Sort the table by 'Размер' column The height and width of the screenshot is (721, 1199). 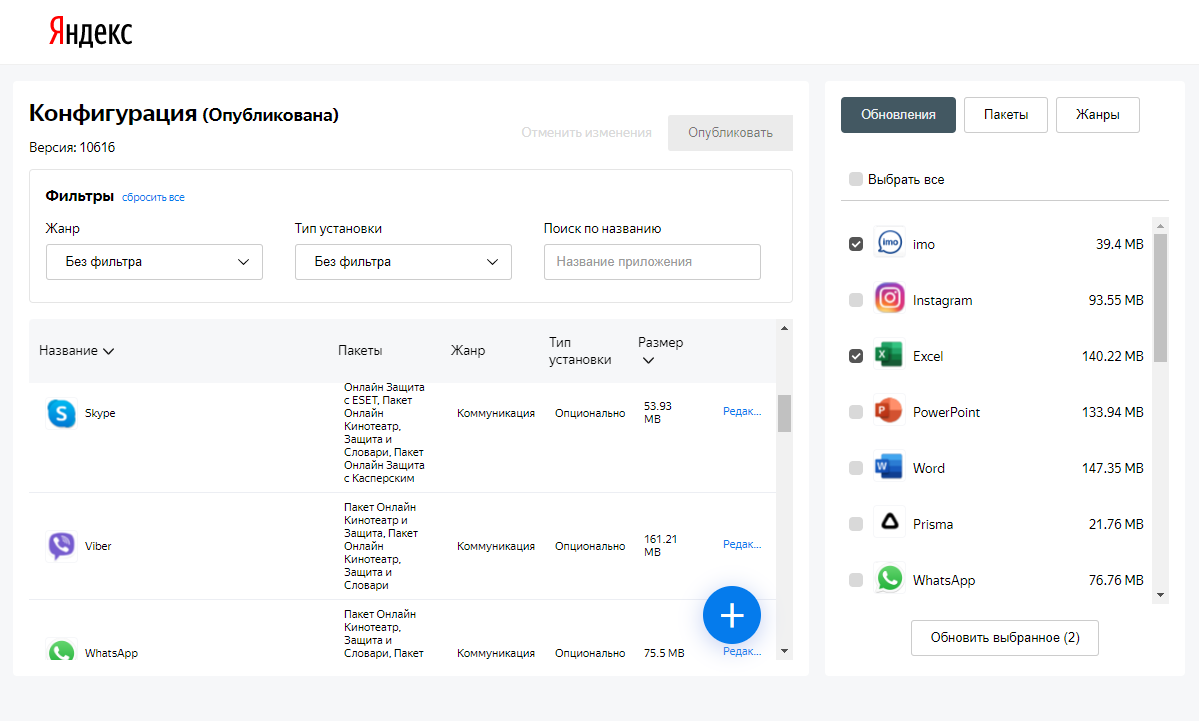[x=661, y=350]
